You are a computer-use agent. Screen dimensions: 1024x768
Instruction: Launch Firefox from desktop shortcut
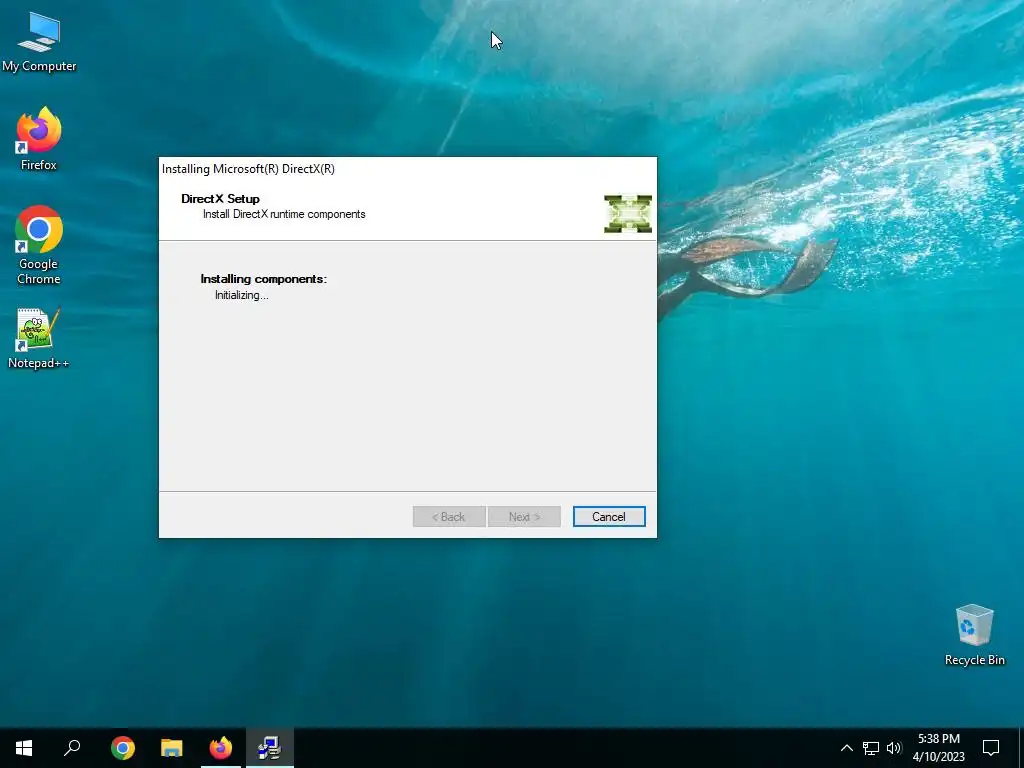point(39,139)
